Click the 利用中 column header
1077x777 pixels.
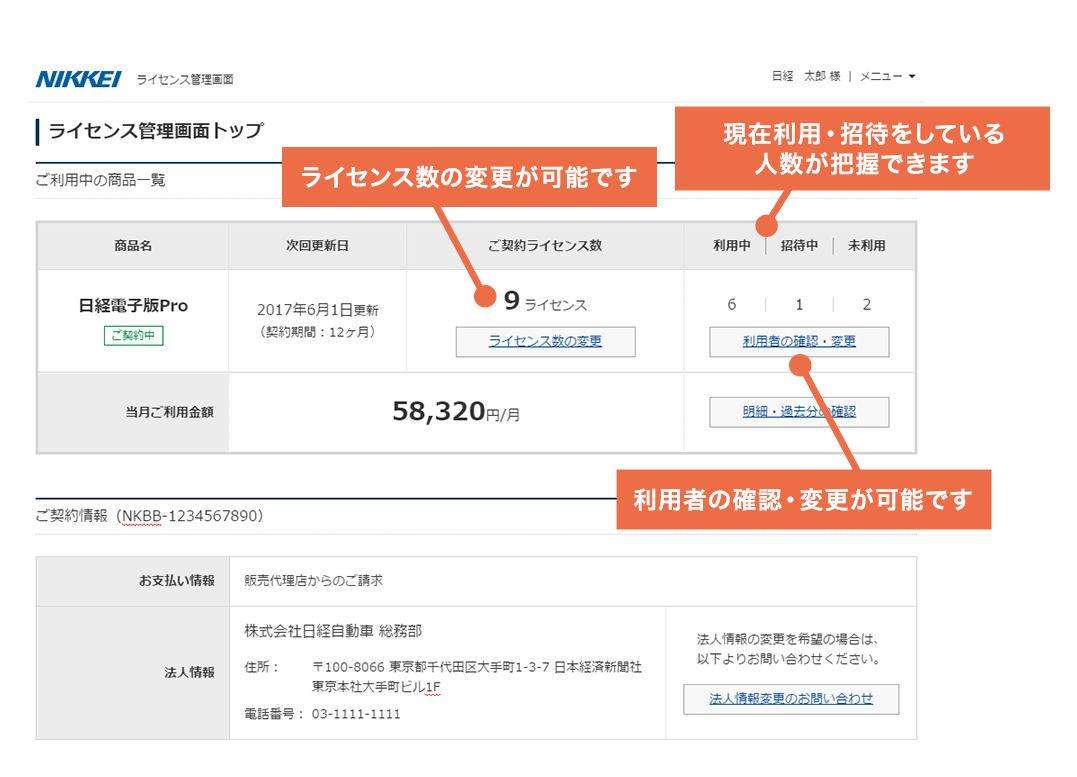click(731, 245)
